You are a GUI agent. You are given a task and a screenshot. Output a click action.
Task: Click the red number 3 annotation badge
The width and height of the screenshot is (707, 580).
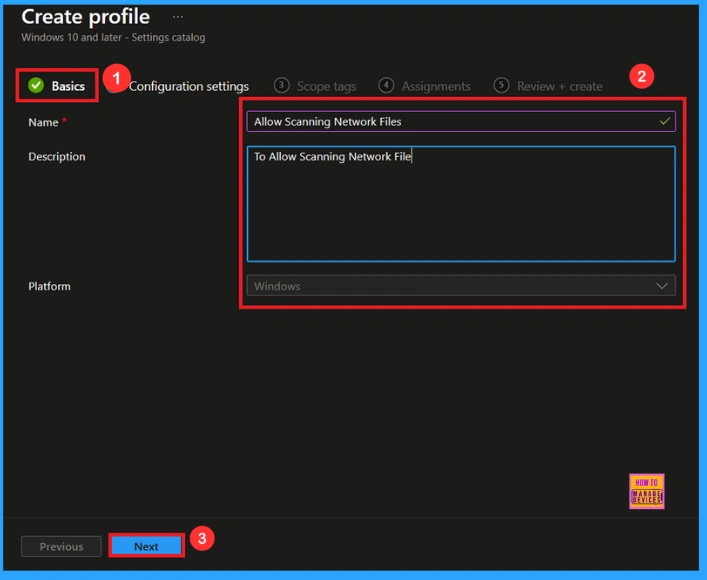point(202,538)
